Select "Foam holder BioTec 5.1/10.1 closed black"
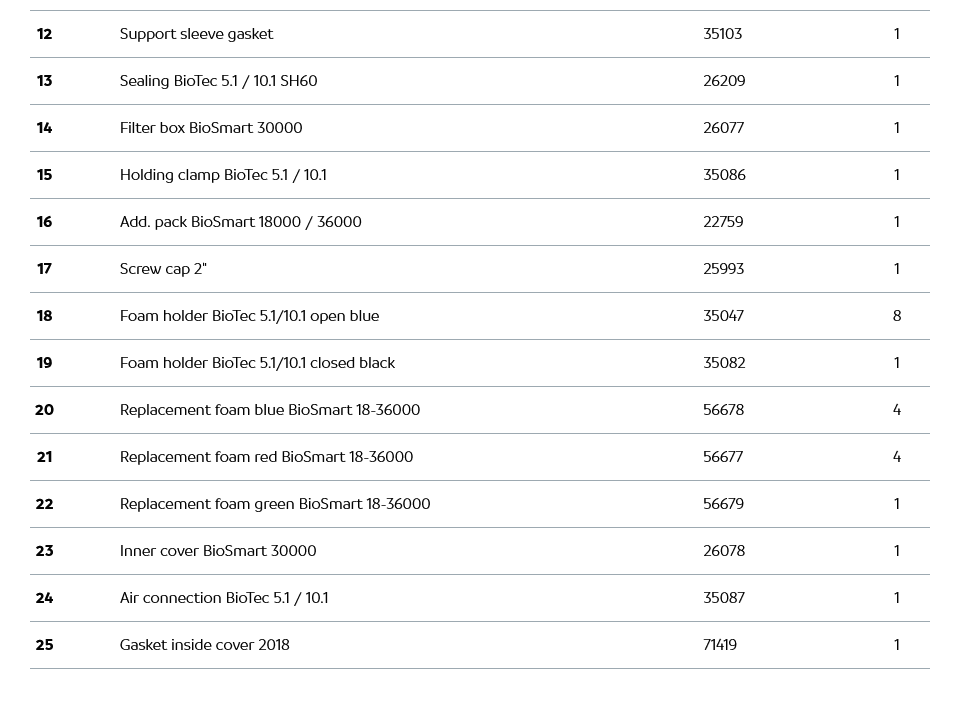Viewport: 958px width, 715px height. pyautogui.click(x=257, y=363)
